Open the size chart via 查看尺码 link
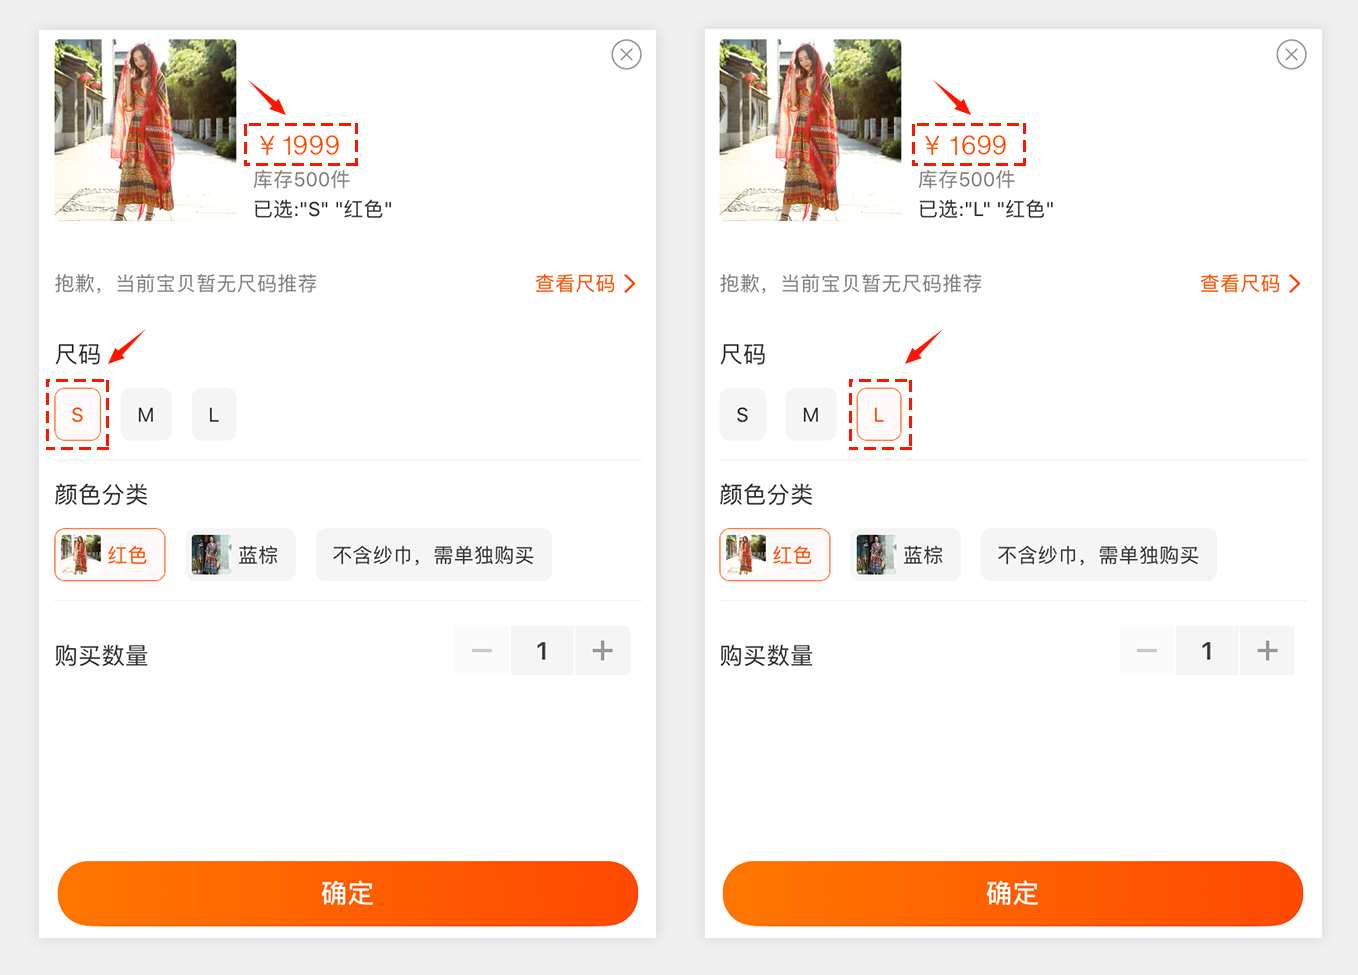This screenshot has height=975, width=1358. [573, 283]
